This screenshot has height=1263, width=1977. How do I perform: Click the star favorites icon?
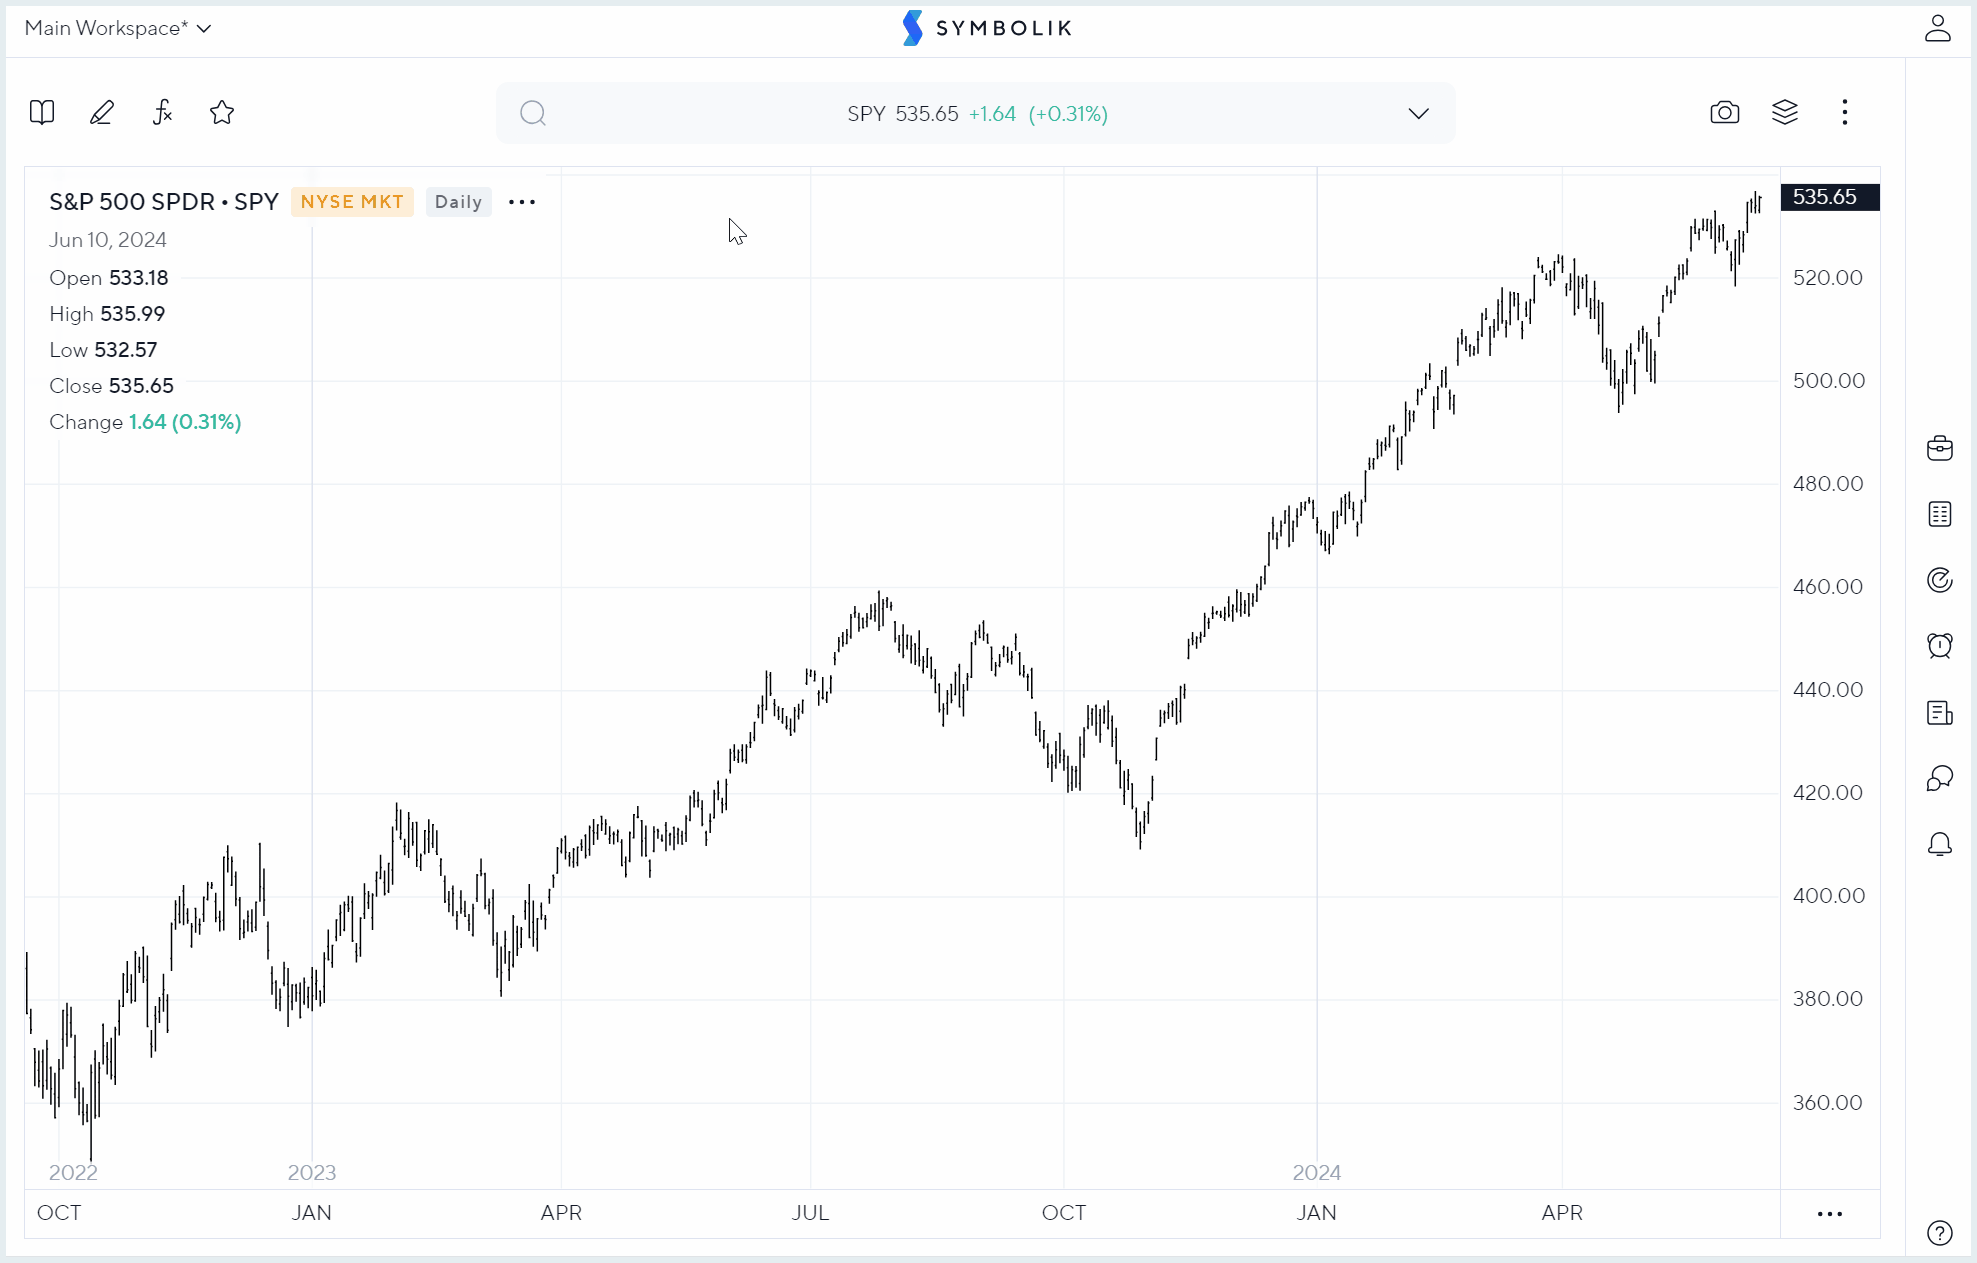pos(222,112)
